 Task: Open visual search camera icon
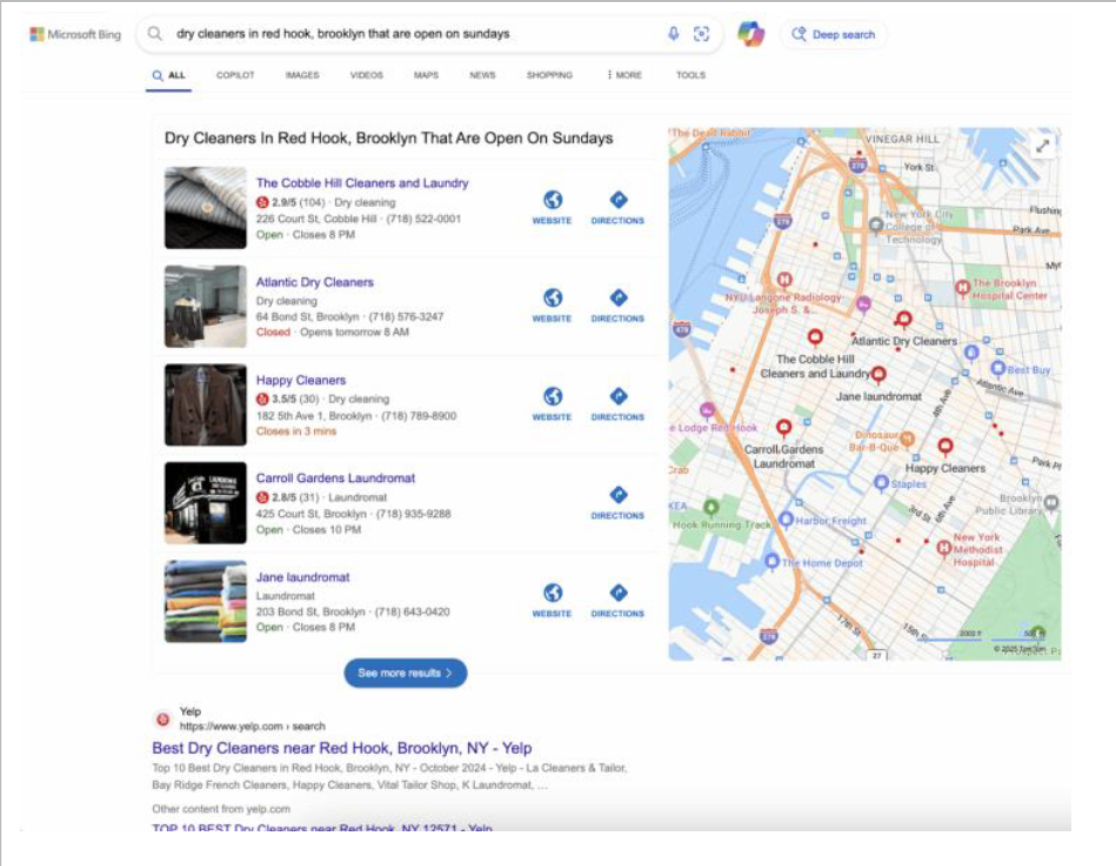[x=701, y=34]
